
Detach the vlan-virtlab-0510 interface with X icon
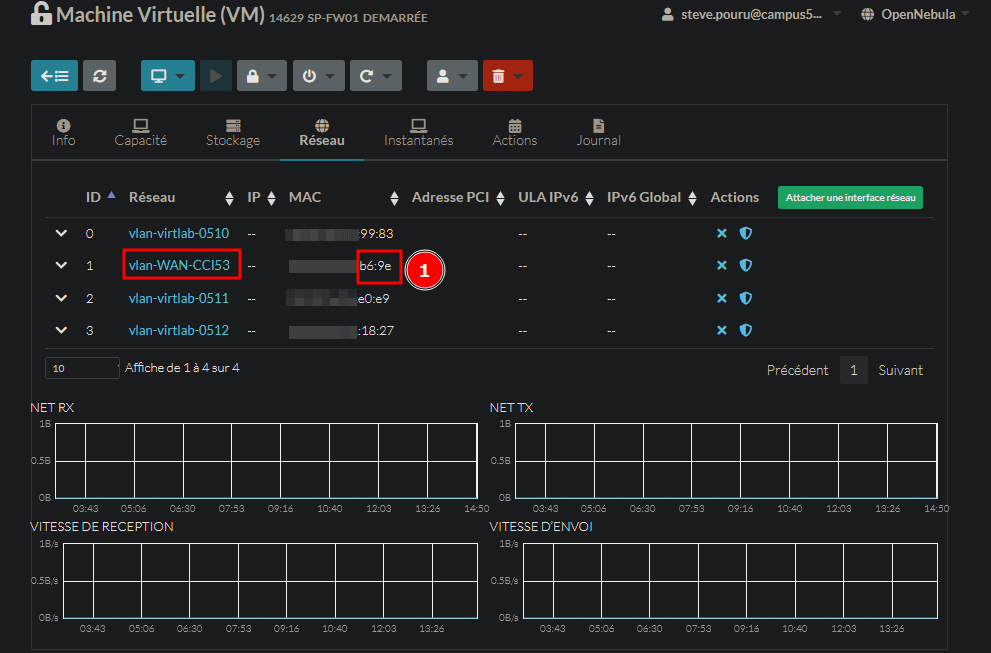coord(722,233)
